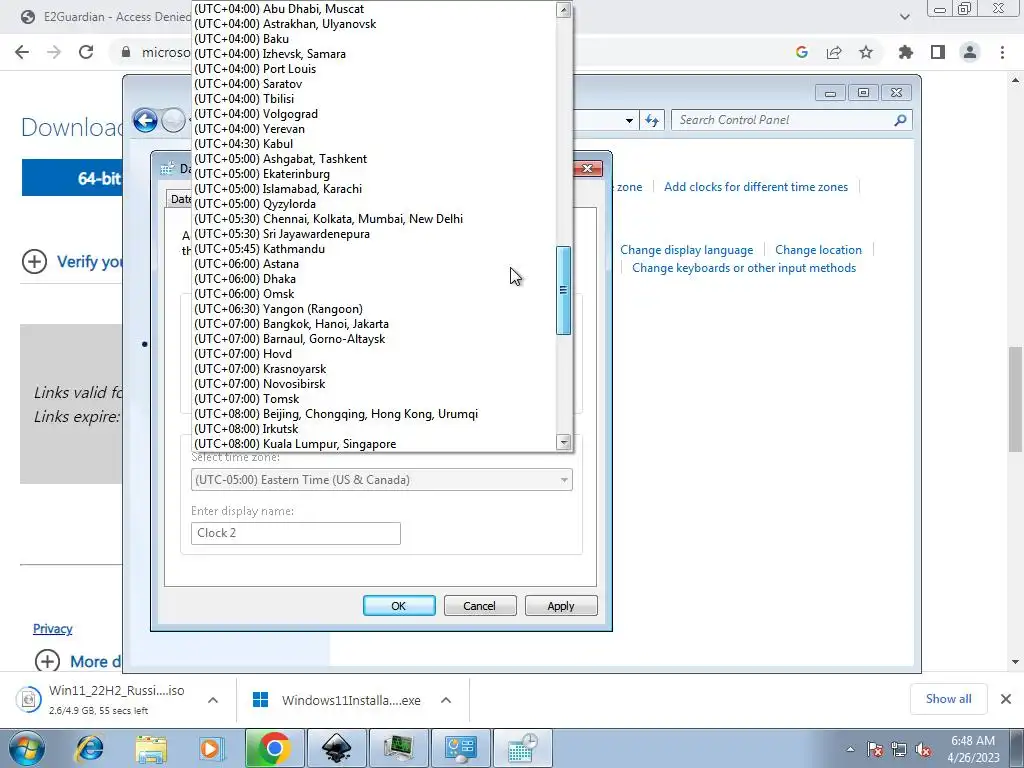Pick (UTC+04:00) Izhevsk, Samara entry

point(374,54)
